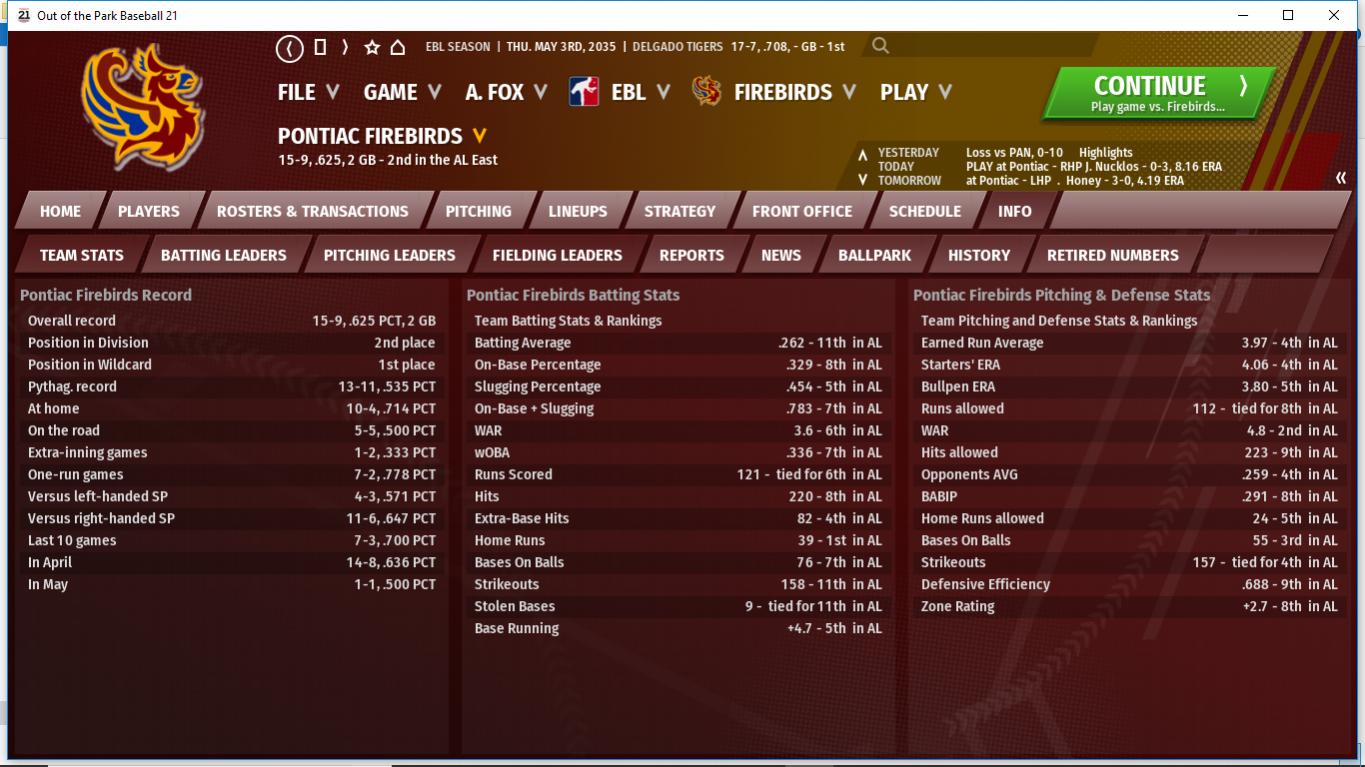The image size is (1365, 767).
Task: Open the PITCHING LEADERS subtab
Action: tap(389, 255)
